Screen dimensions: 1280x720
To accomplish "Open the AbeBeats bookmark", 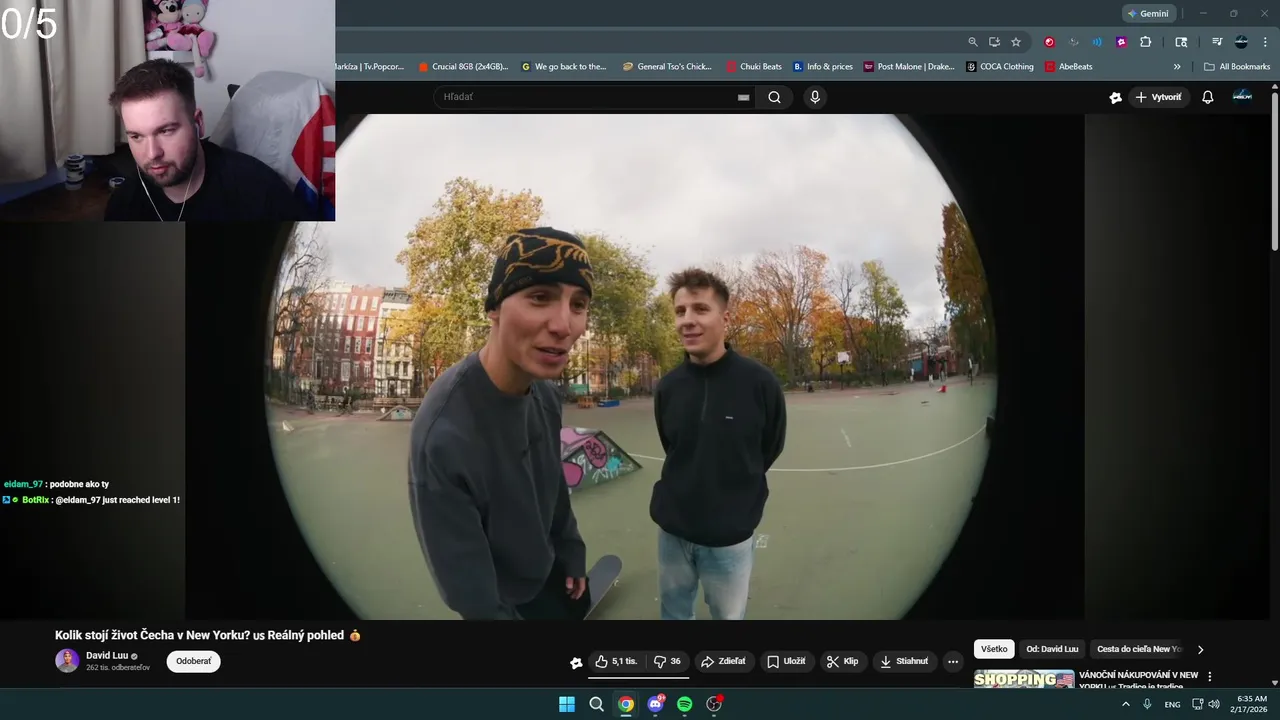I will [x=1069, y=67].
